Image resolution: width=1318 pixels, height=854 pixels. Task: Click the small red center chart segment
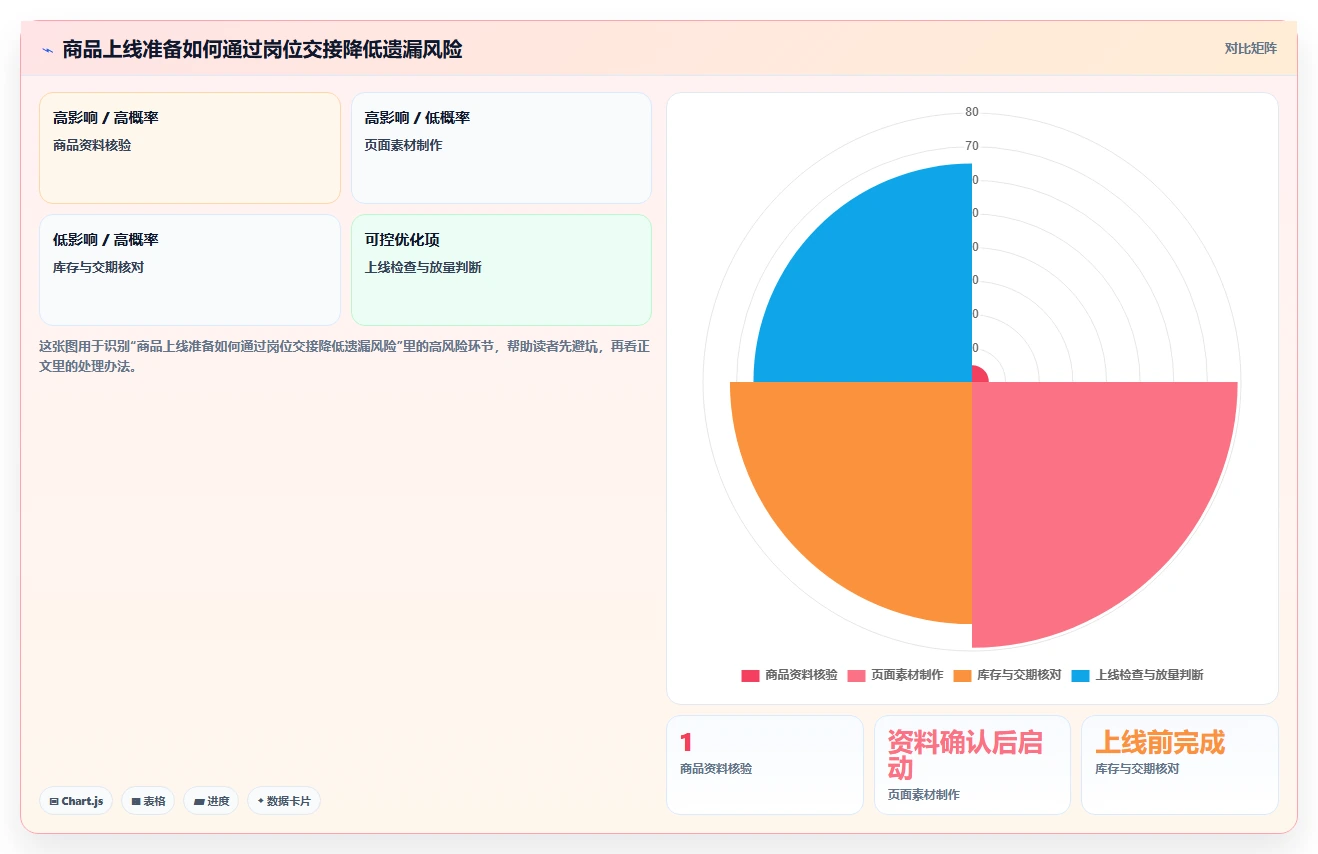(979, 375)
